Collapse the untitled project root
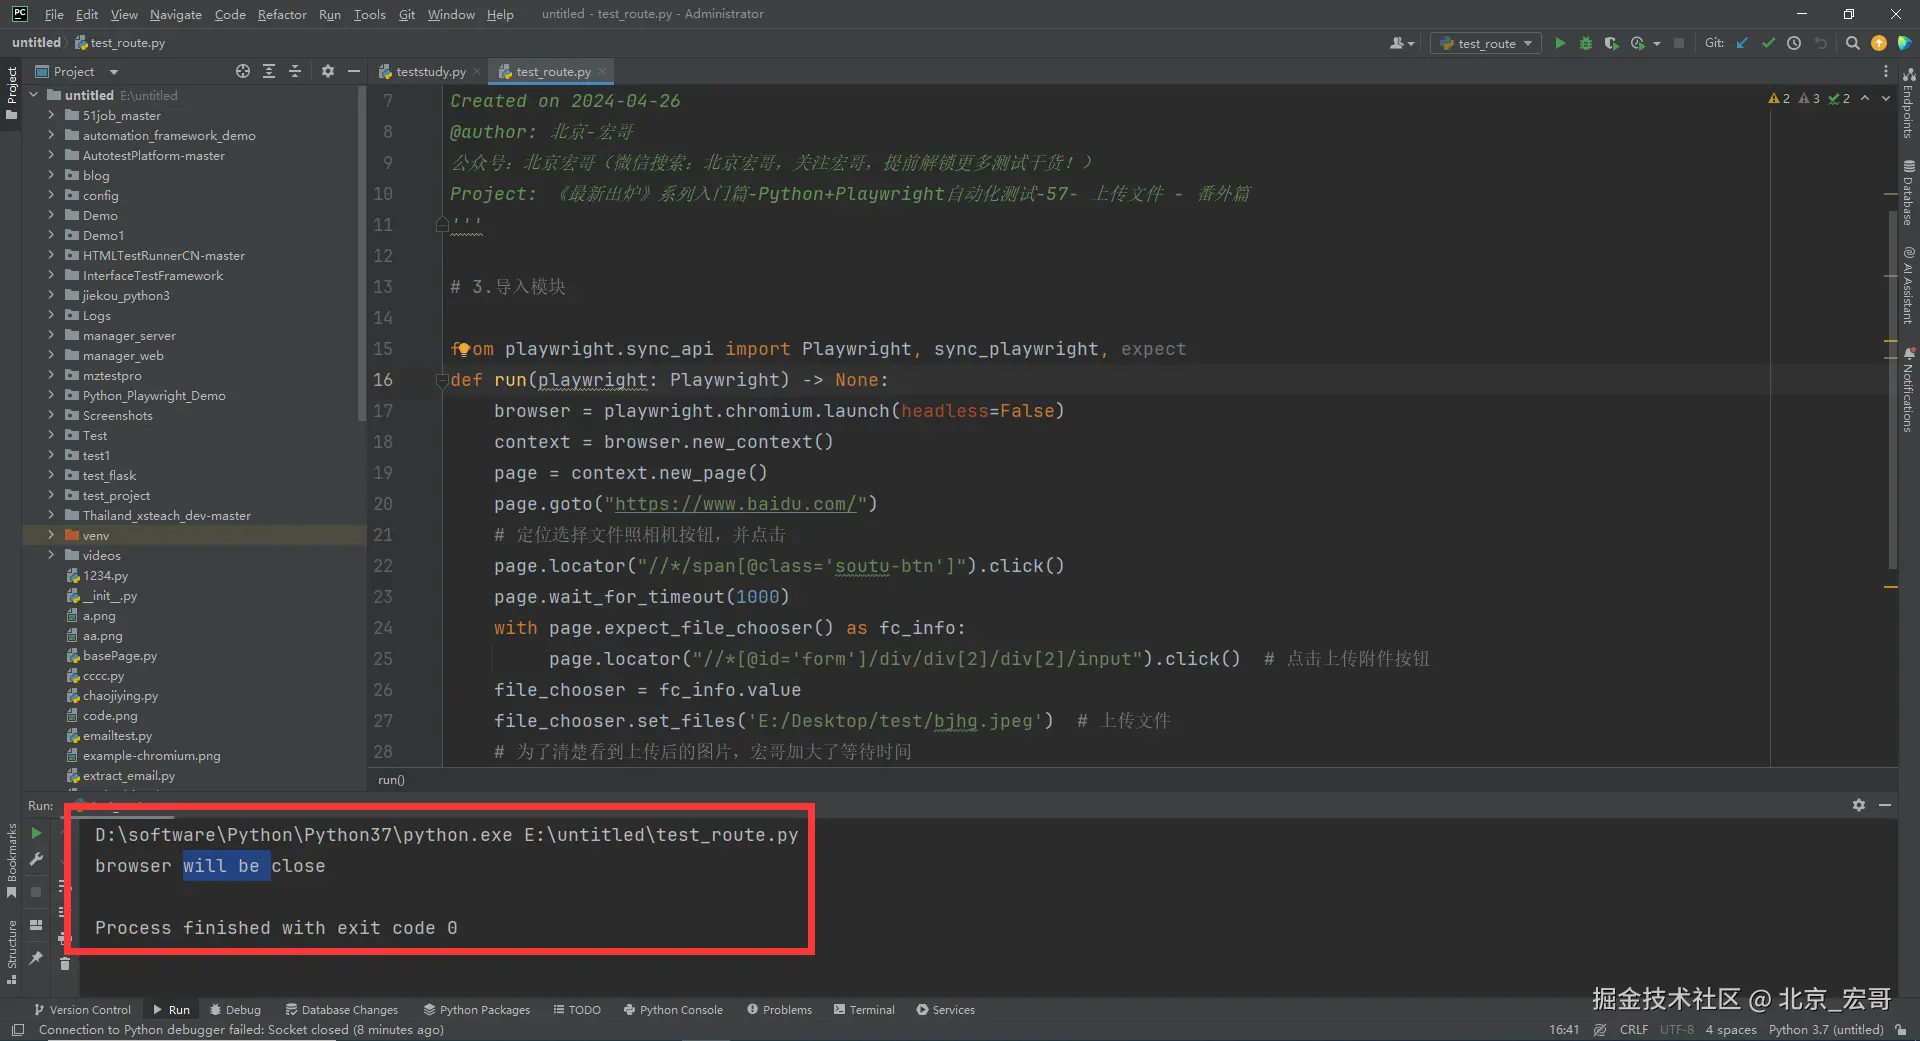The image size is (1920, 1041). (34, 95)
